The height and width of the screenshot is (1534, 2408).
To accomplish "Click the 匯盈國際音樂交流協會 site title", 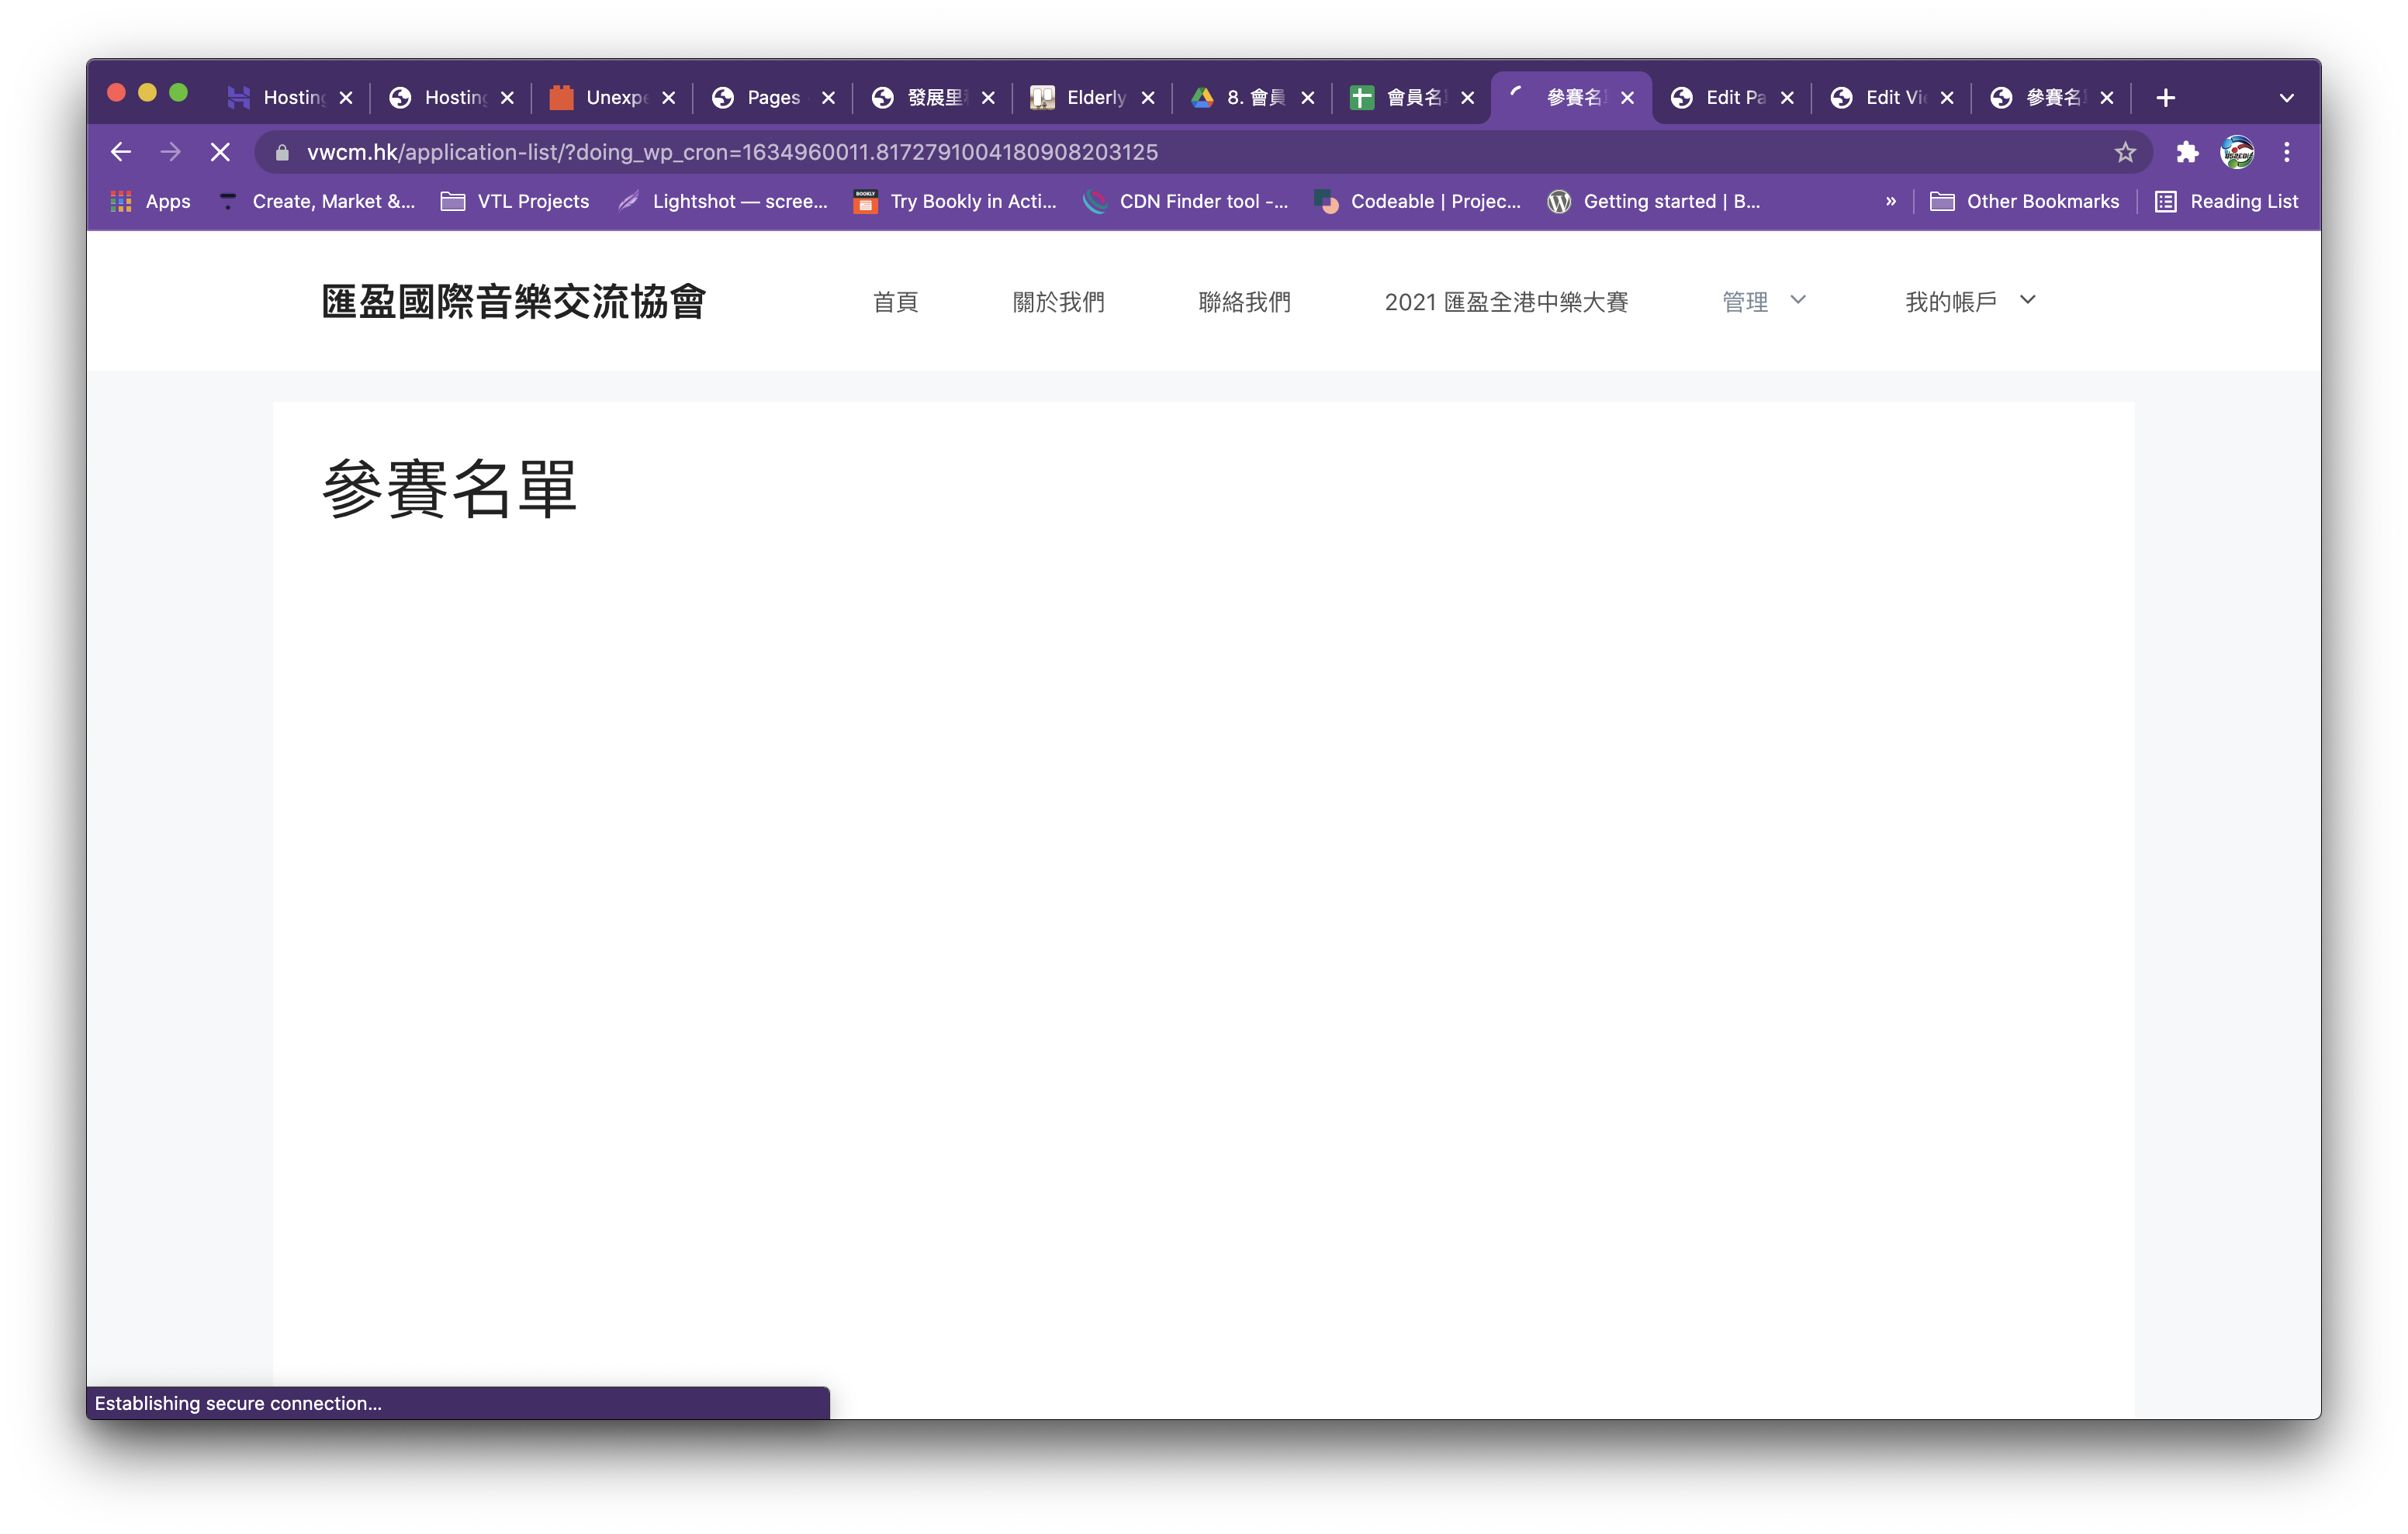I will point(514,301).
